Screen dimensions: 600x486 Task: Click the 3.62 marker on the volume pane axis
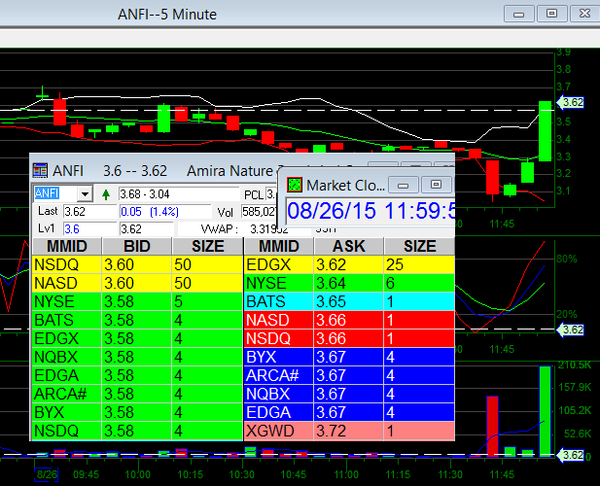coord(573,456)
